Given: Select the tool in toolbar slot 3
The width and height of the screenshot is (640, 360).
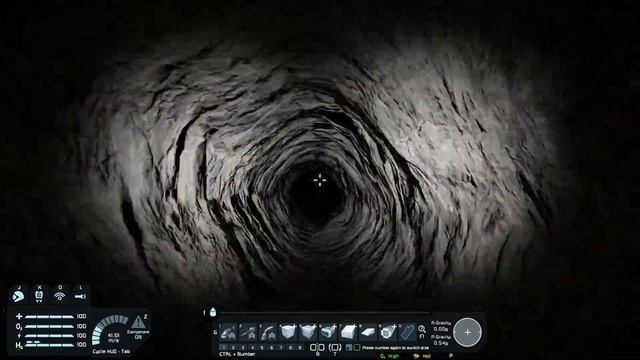Looking at the screenshot, I should 268,332.
